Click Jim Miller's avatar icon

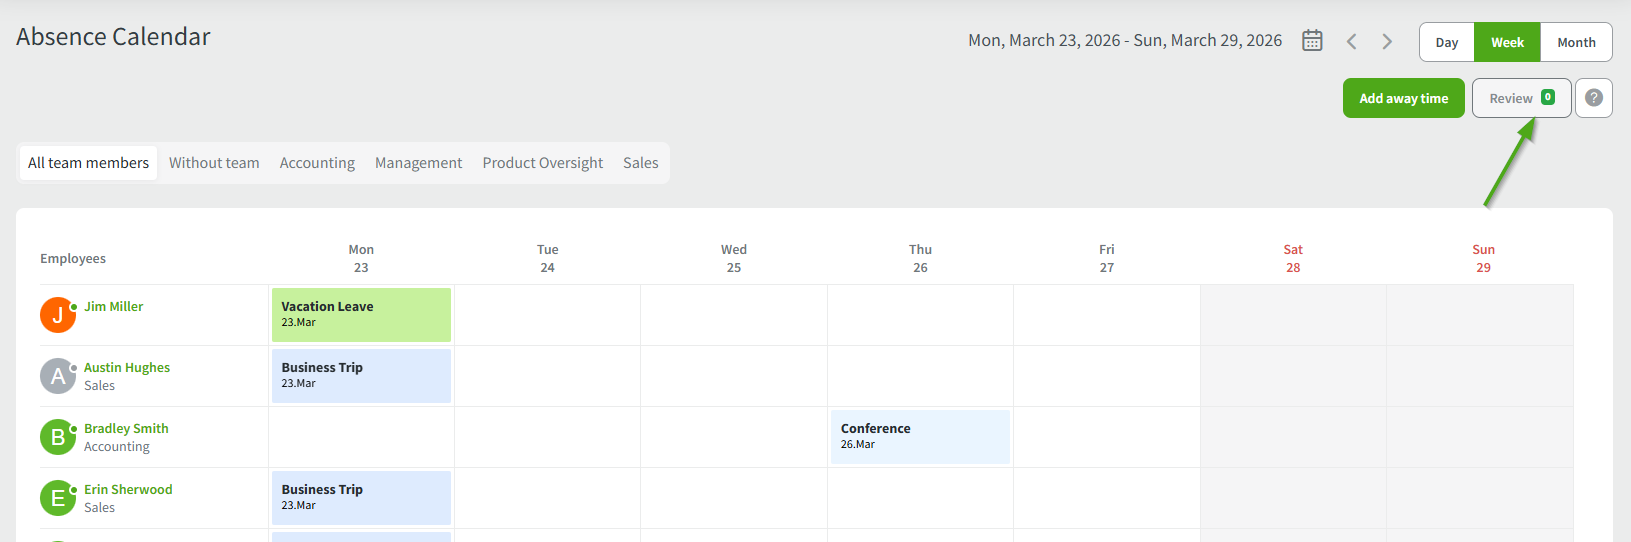(x=58, y=315)
